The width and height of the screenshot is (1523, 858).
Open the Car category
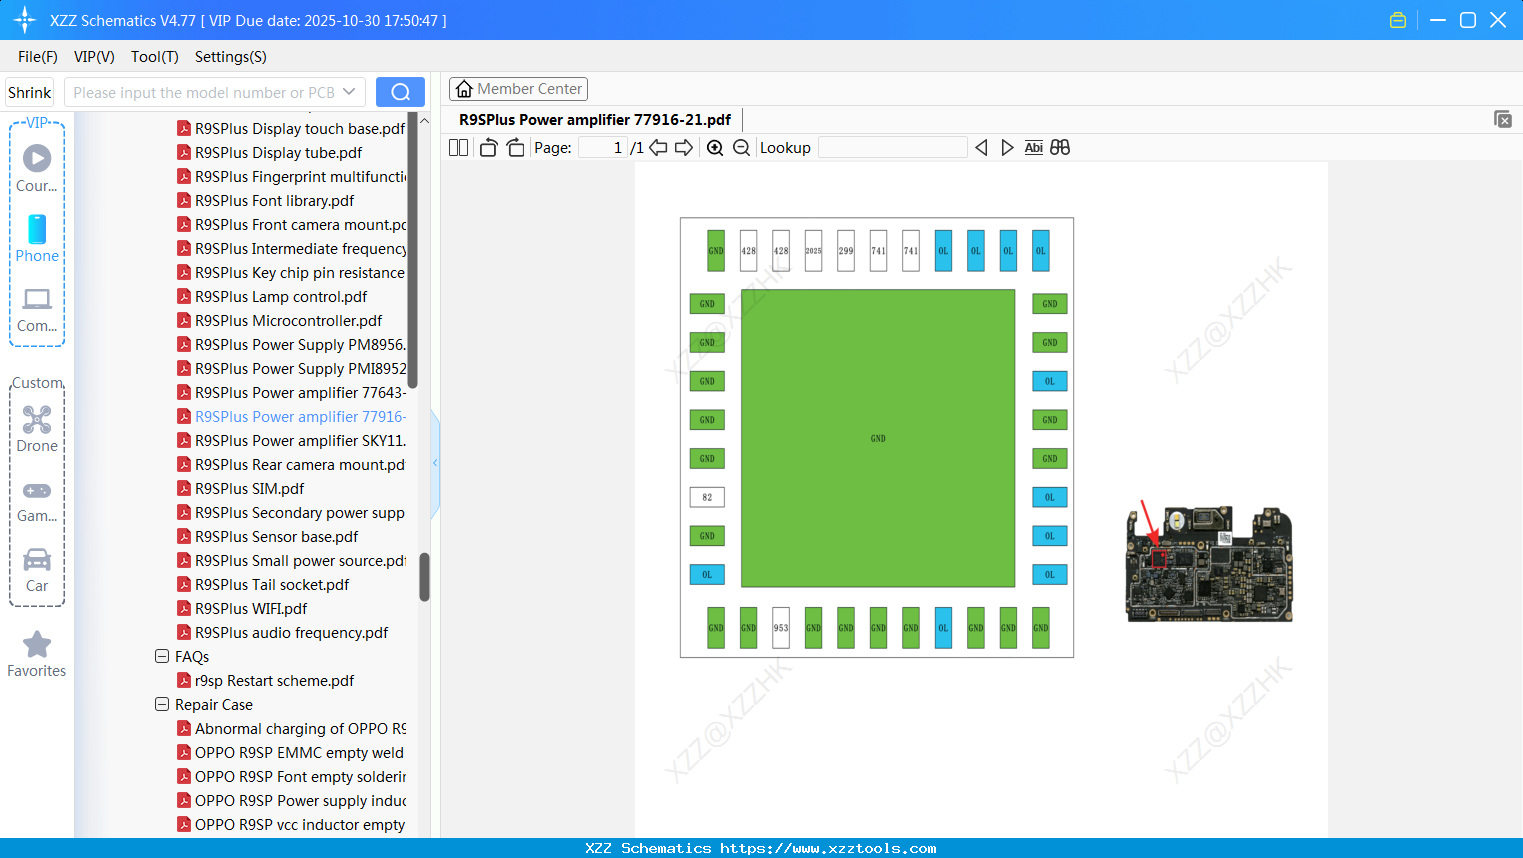pyautogui.click(x=37, y=569)
